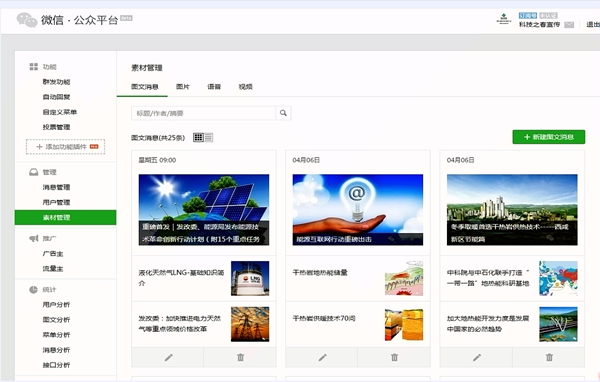Select the 语音 tab

coord(214,87)
